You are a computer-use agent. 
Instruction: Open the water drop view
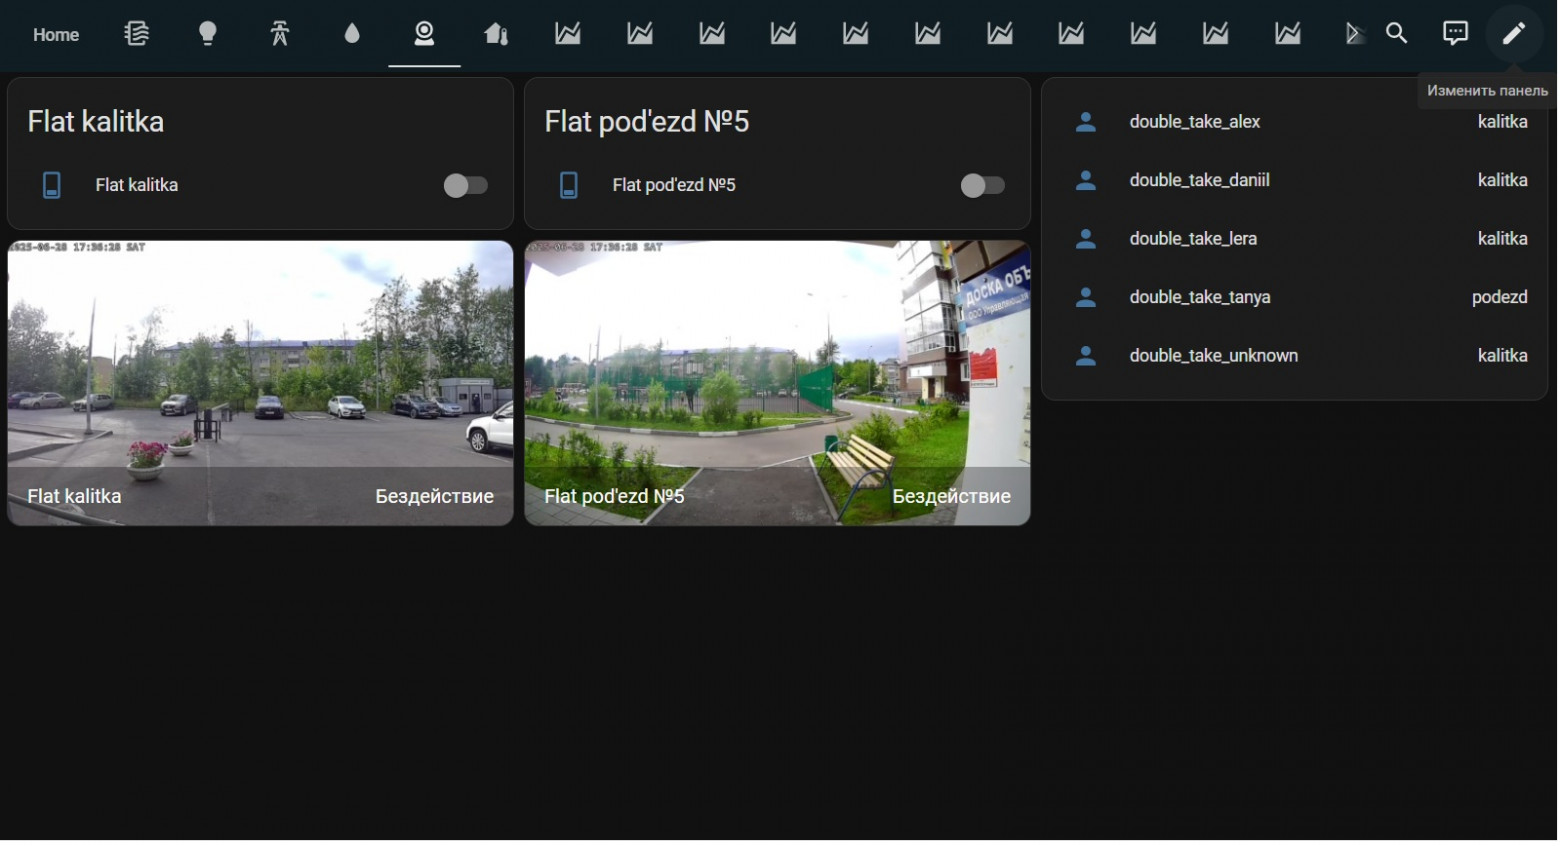(352, 34)
